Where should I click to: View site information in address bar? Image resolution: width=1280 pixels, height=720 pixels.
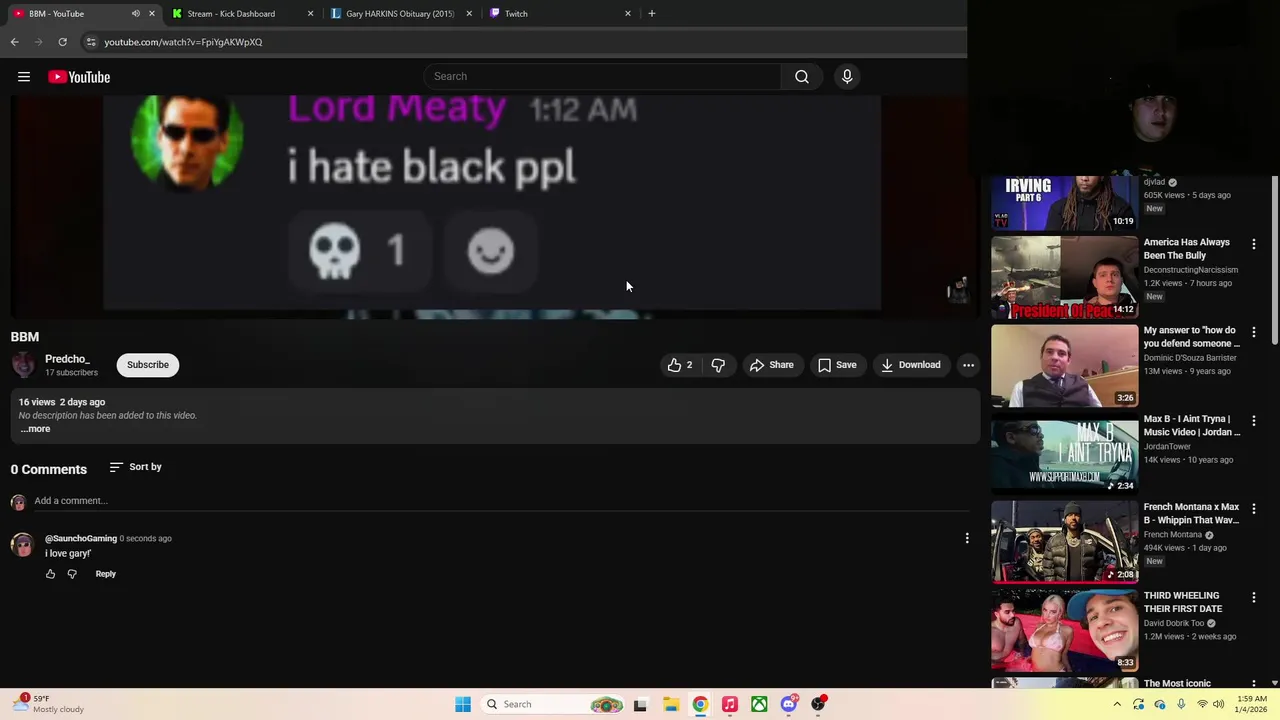(91, 42)
